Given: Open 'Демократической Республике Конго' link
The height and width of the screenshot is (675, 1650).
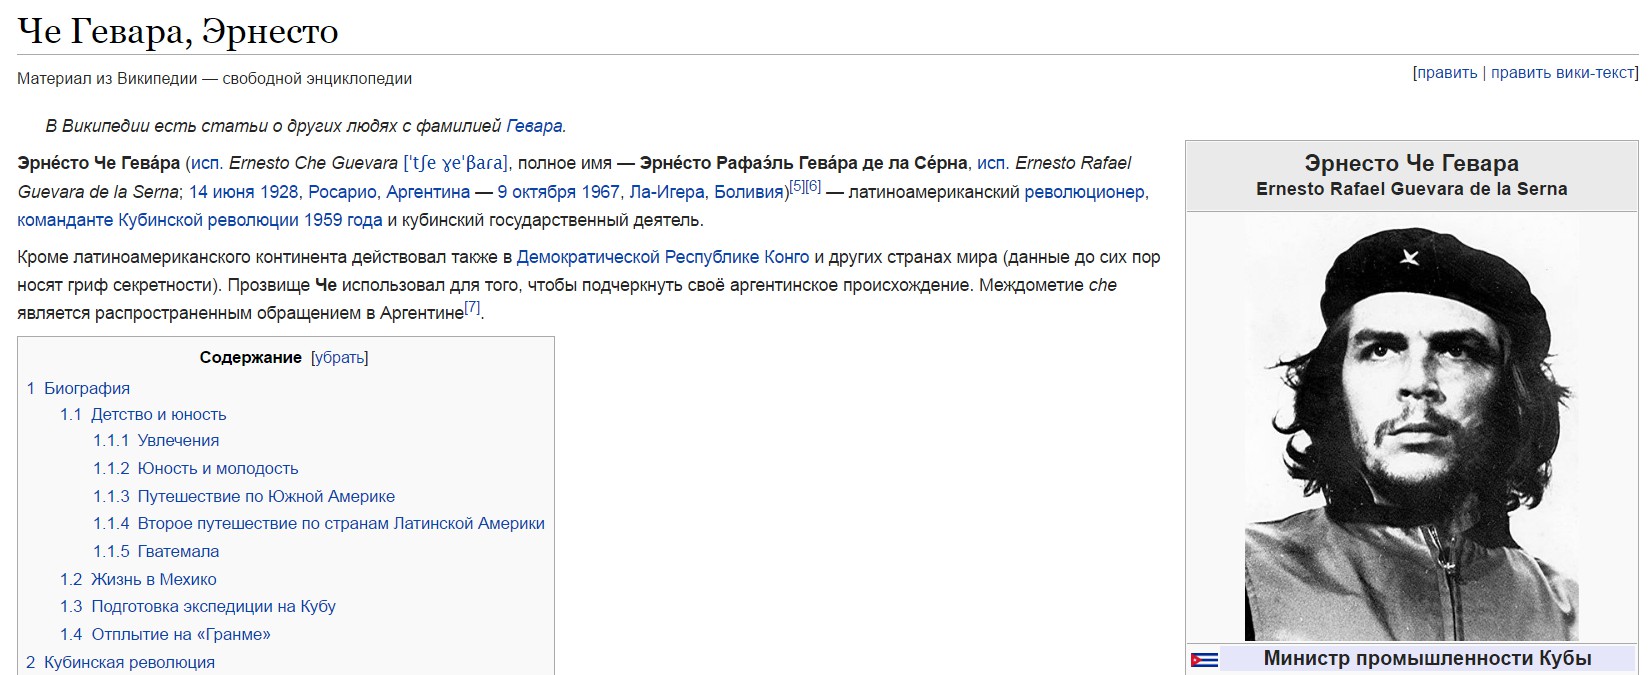Looking at the screenshot, I should pyautogui.click(x=663, y=257).
